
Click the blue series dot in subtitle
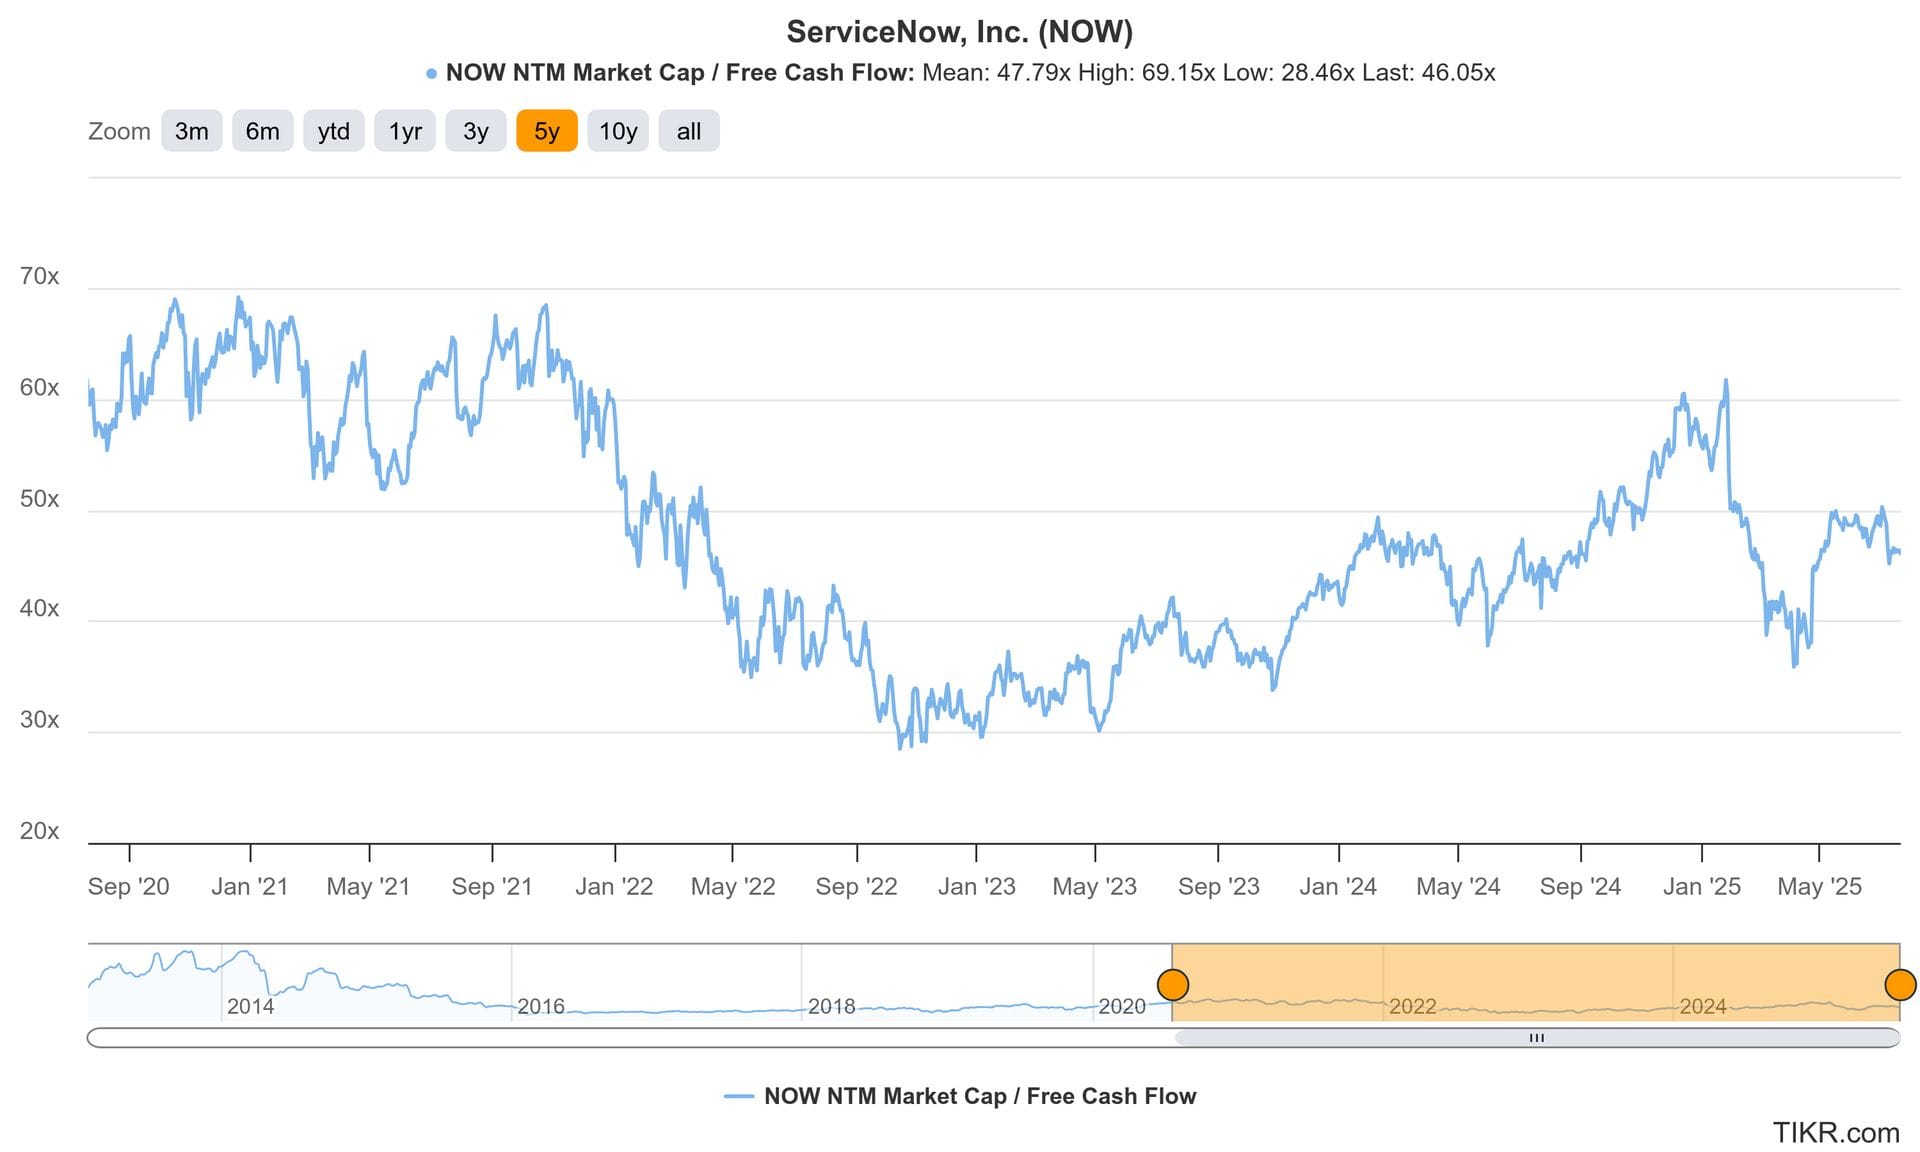[x=431, y=74]
